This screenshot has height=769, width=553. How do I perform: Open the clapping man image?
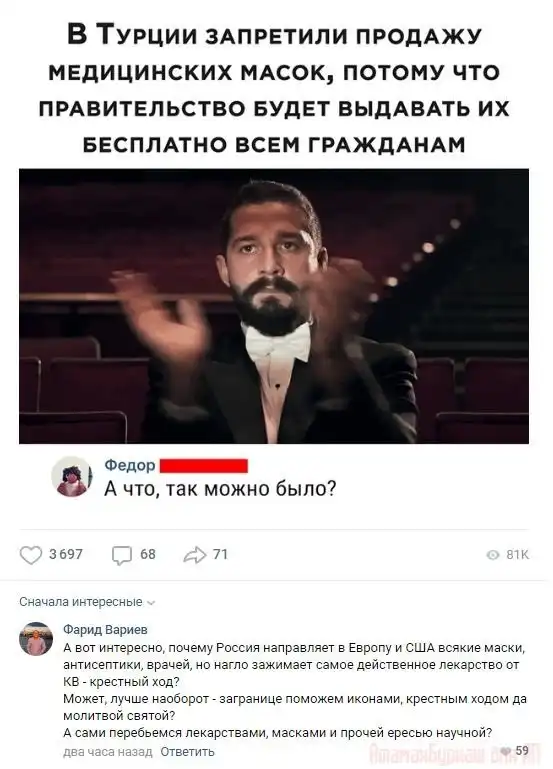click(274, 306)
